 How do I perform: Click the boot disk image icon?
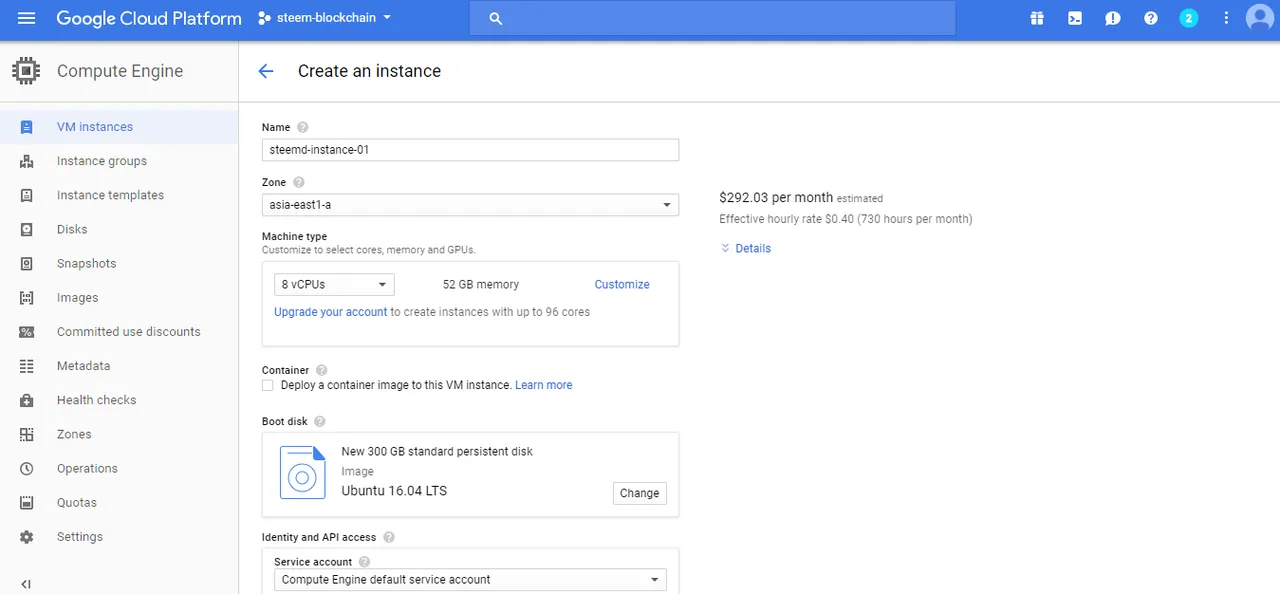point(303,472)
